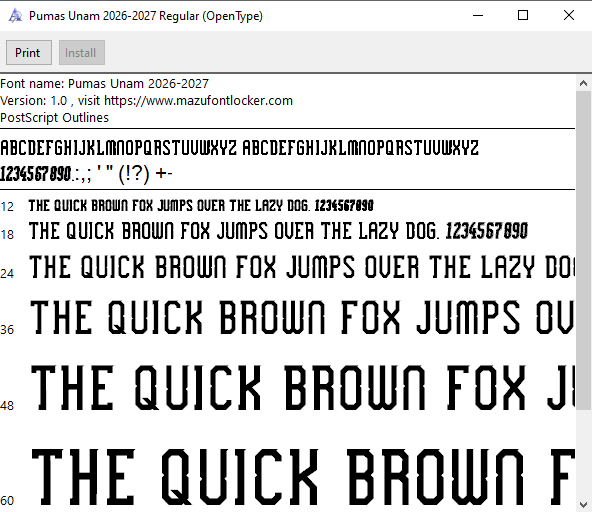The height and width of the screenshot is (512, 592).
Task: Click the 12-point quick brown fox sample
Action: tap(201, 206)
